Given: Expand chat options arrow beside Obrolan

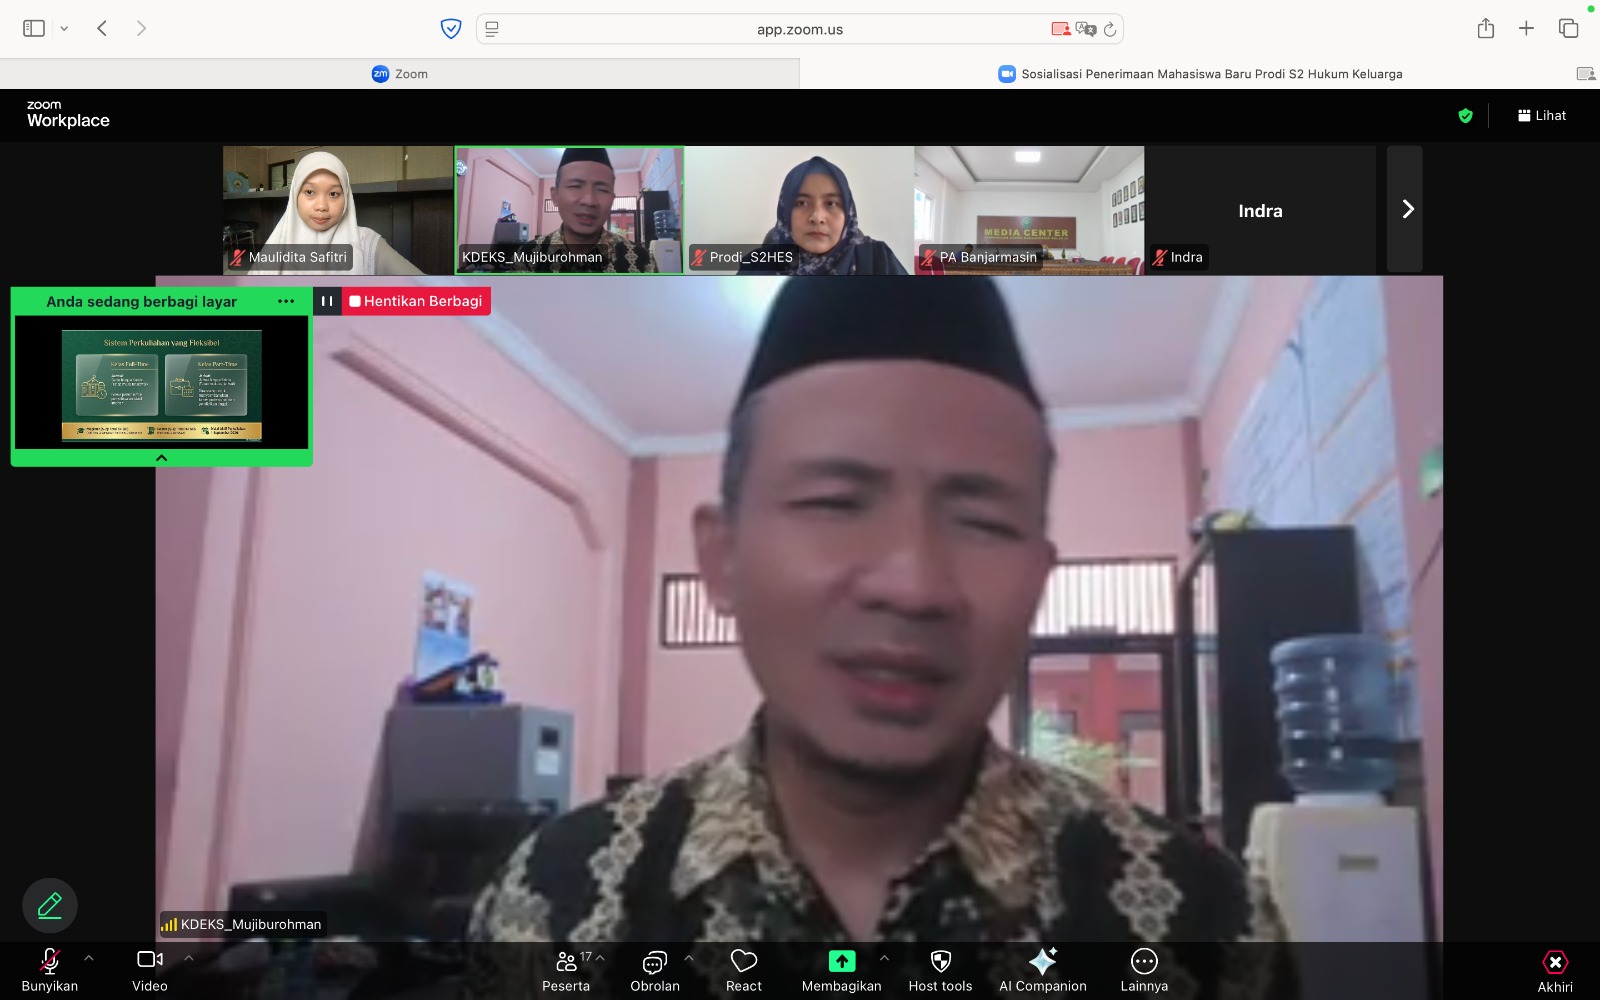Looking at the screenshot, I should tap(689, 958).
